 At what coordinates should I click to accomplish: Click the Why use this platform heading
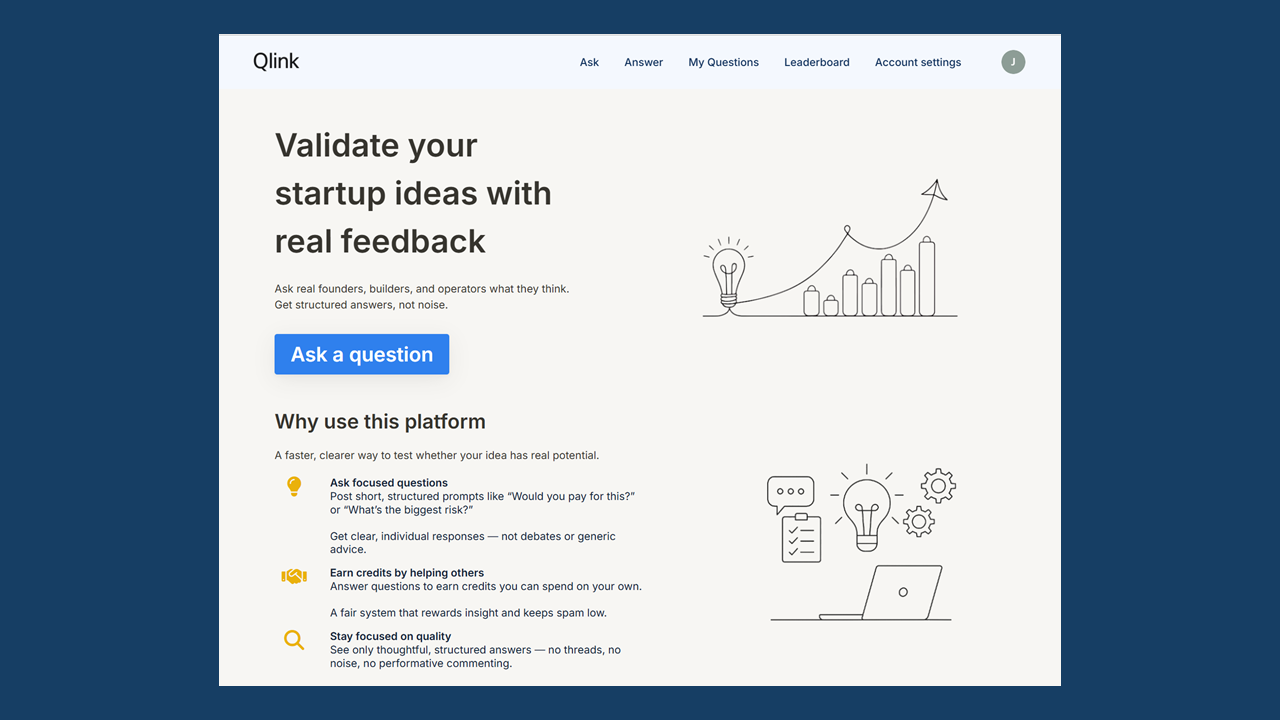point(380,421)
